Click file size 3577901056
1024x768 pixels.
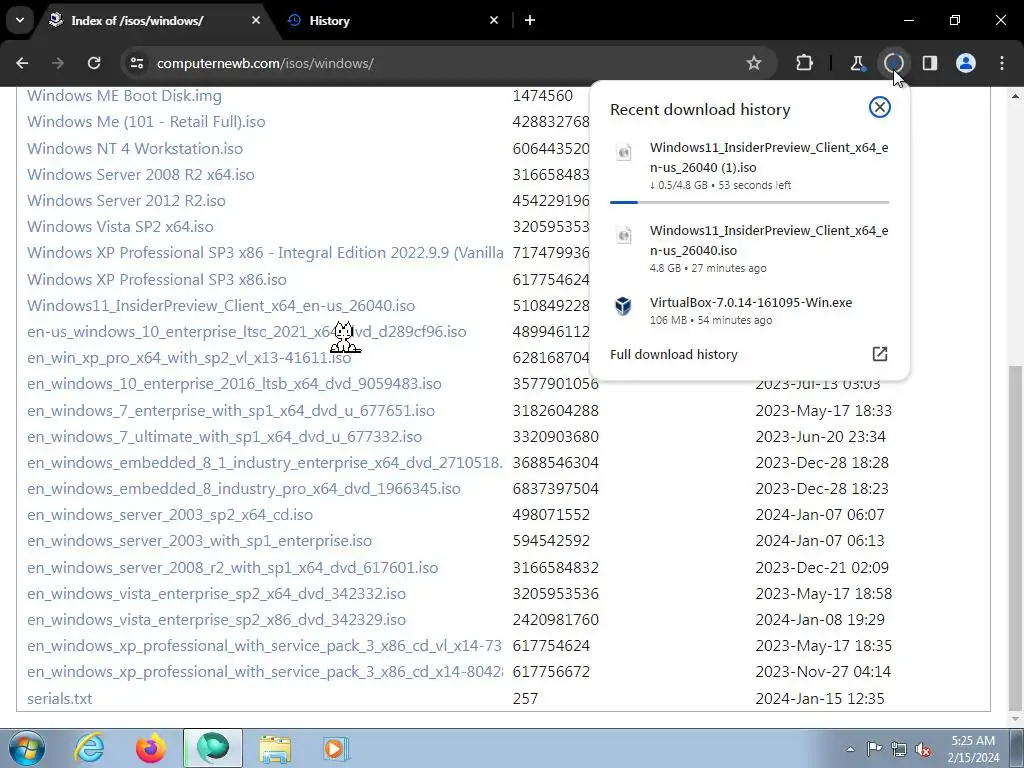[x=556, y=384]
